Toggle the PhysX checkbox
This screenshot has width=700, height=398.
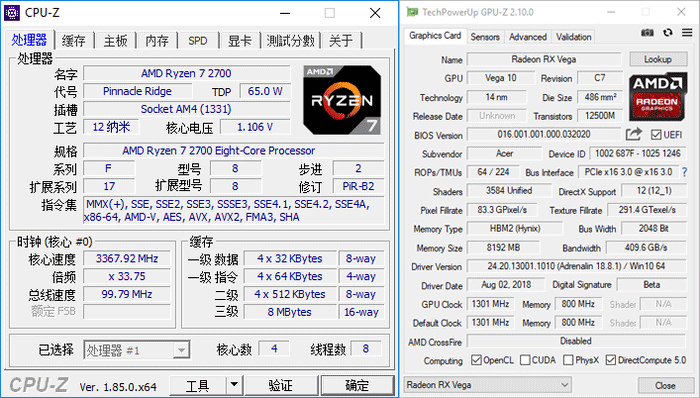[x=568, y=360]
